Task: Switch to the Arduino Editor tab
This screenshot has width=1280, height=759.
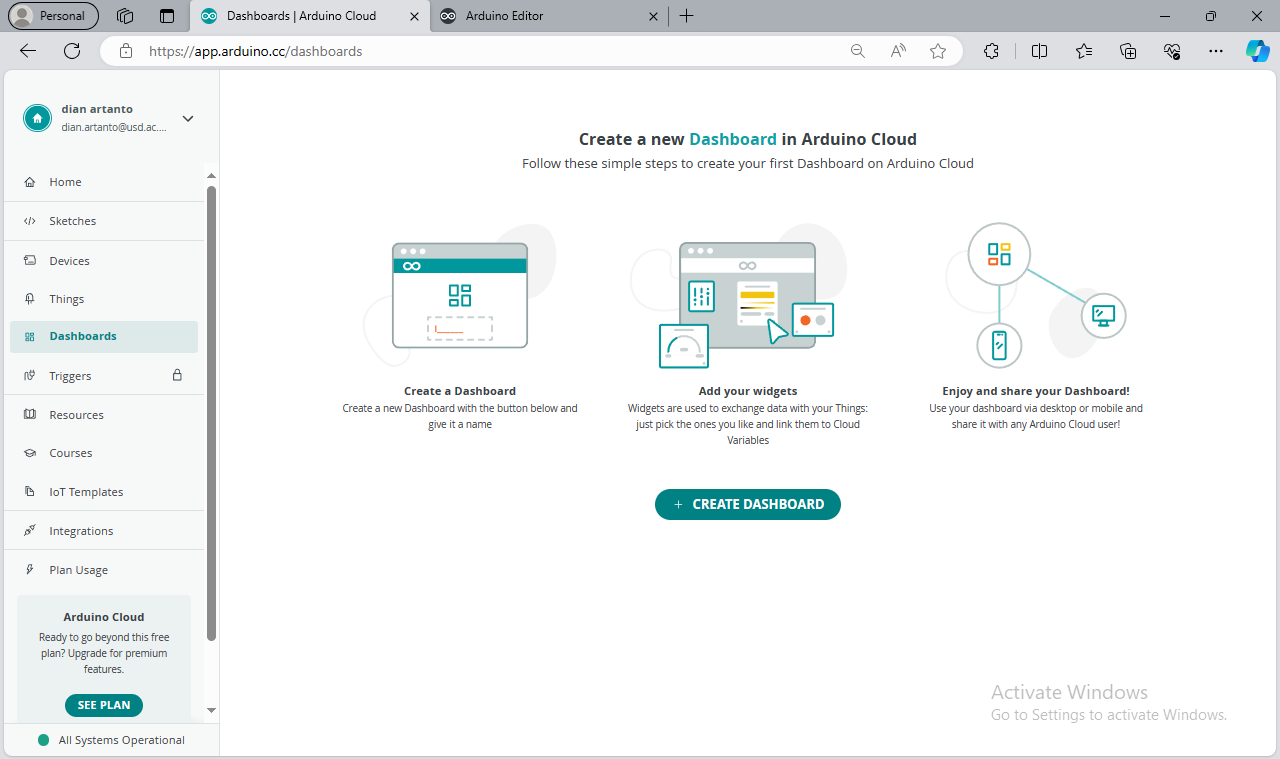Action: 549,16
